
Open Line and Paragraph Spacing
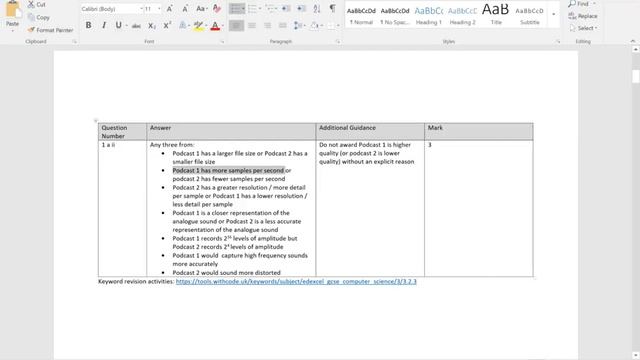[298, 26]
